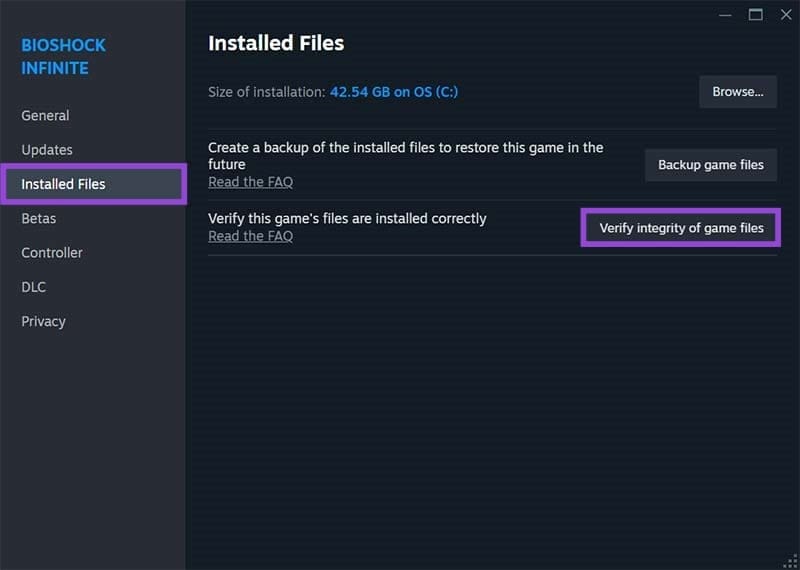Click the window resize grip

coord(790,561)
